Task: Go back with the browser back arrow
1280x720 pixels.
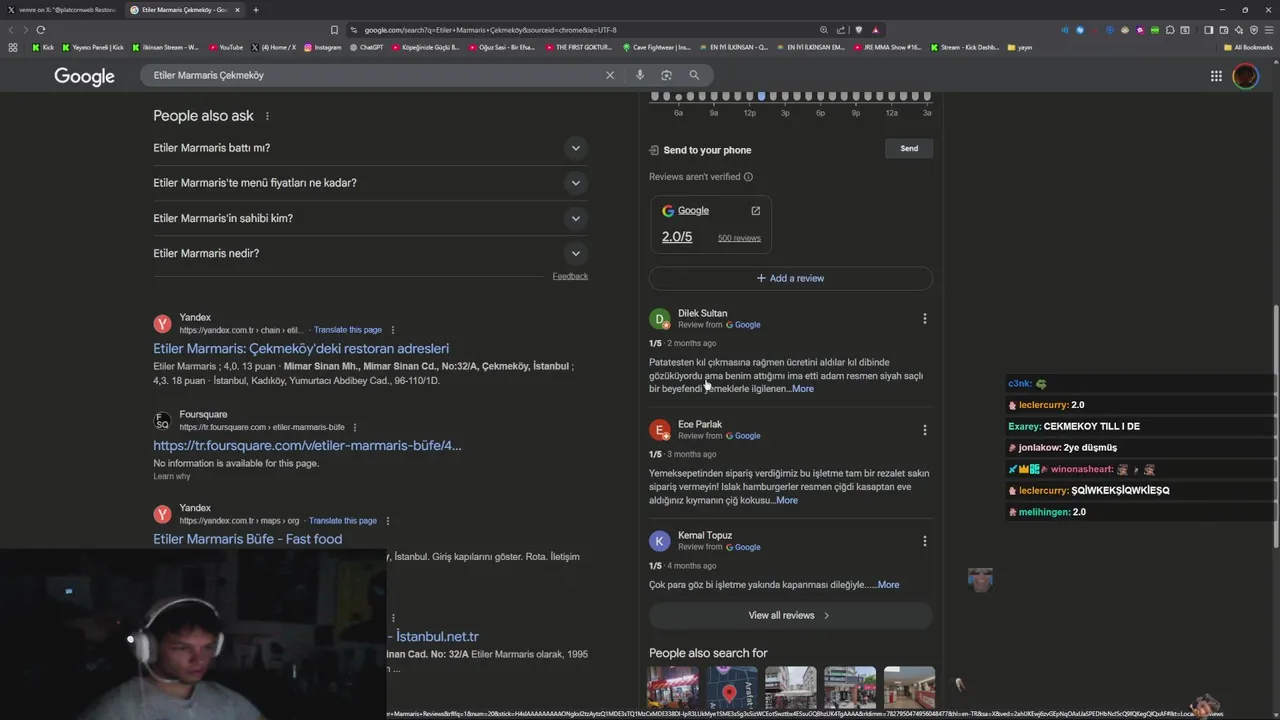Action: click(12, 30)
